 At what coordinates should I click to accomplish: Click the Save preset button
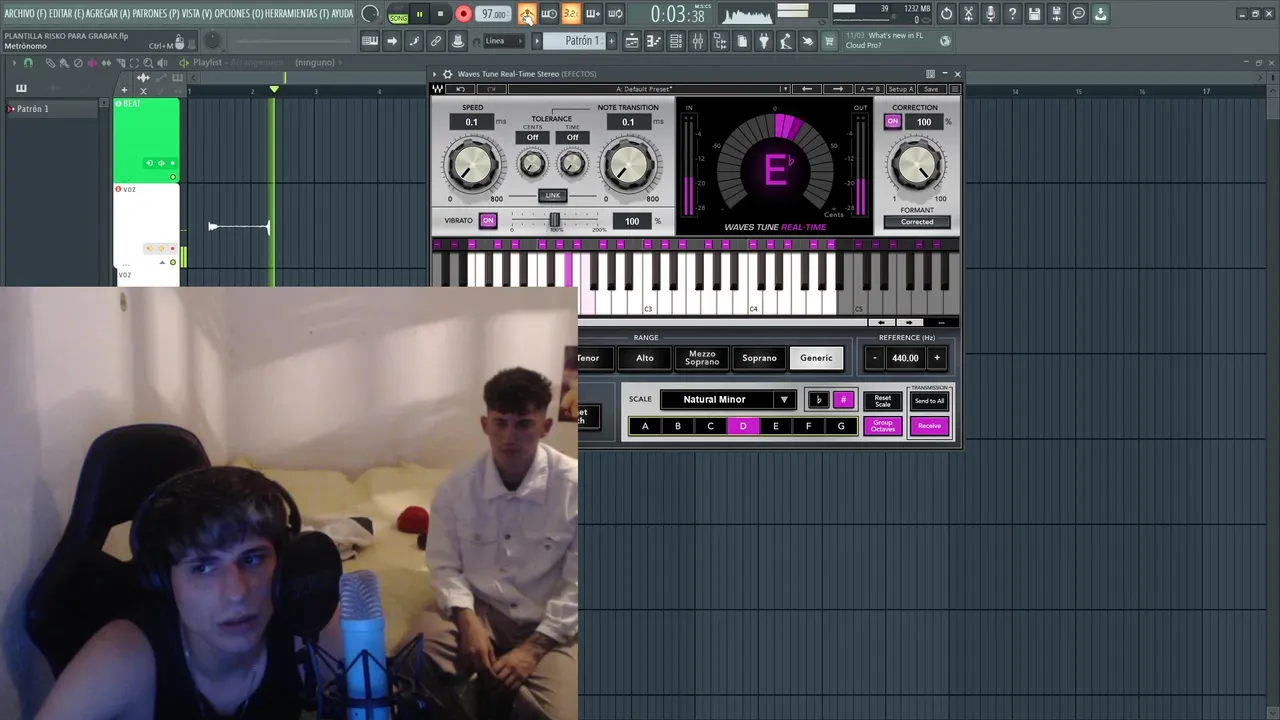coord(931,89)
